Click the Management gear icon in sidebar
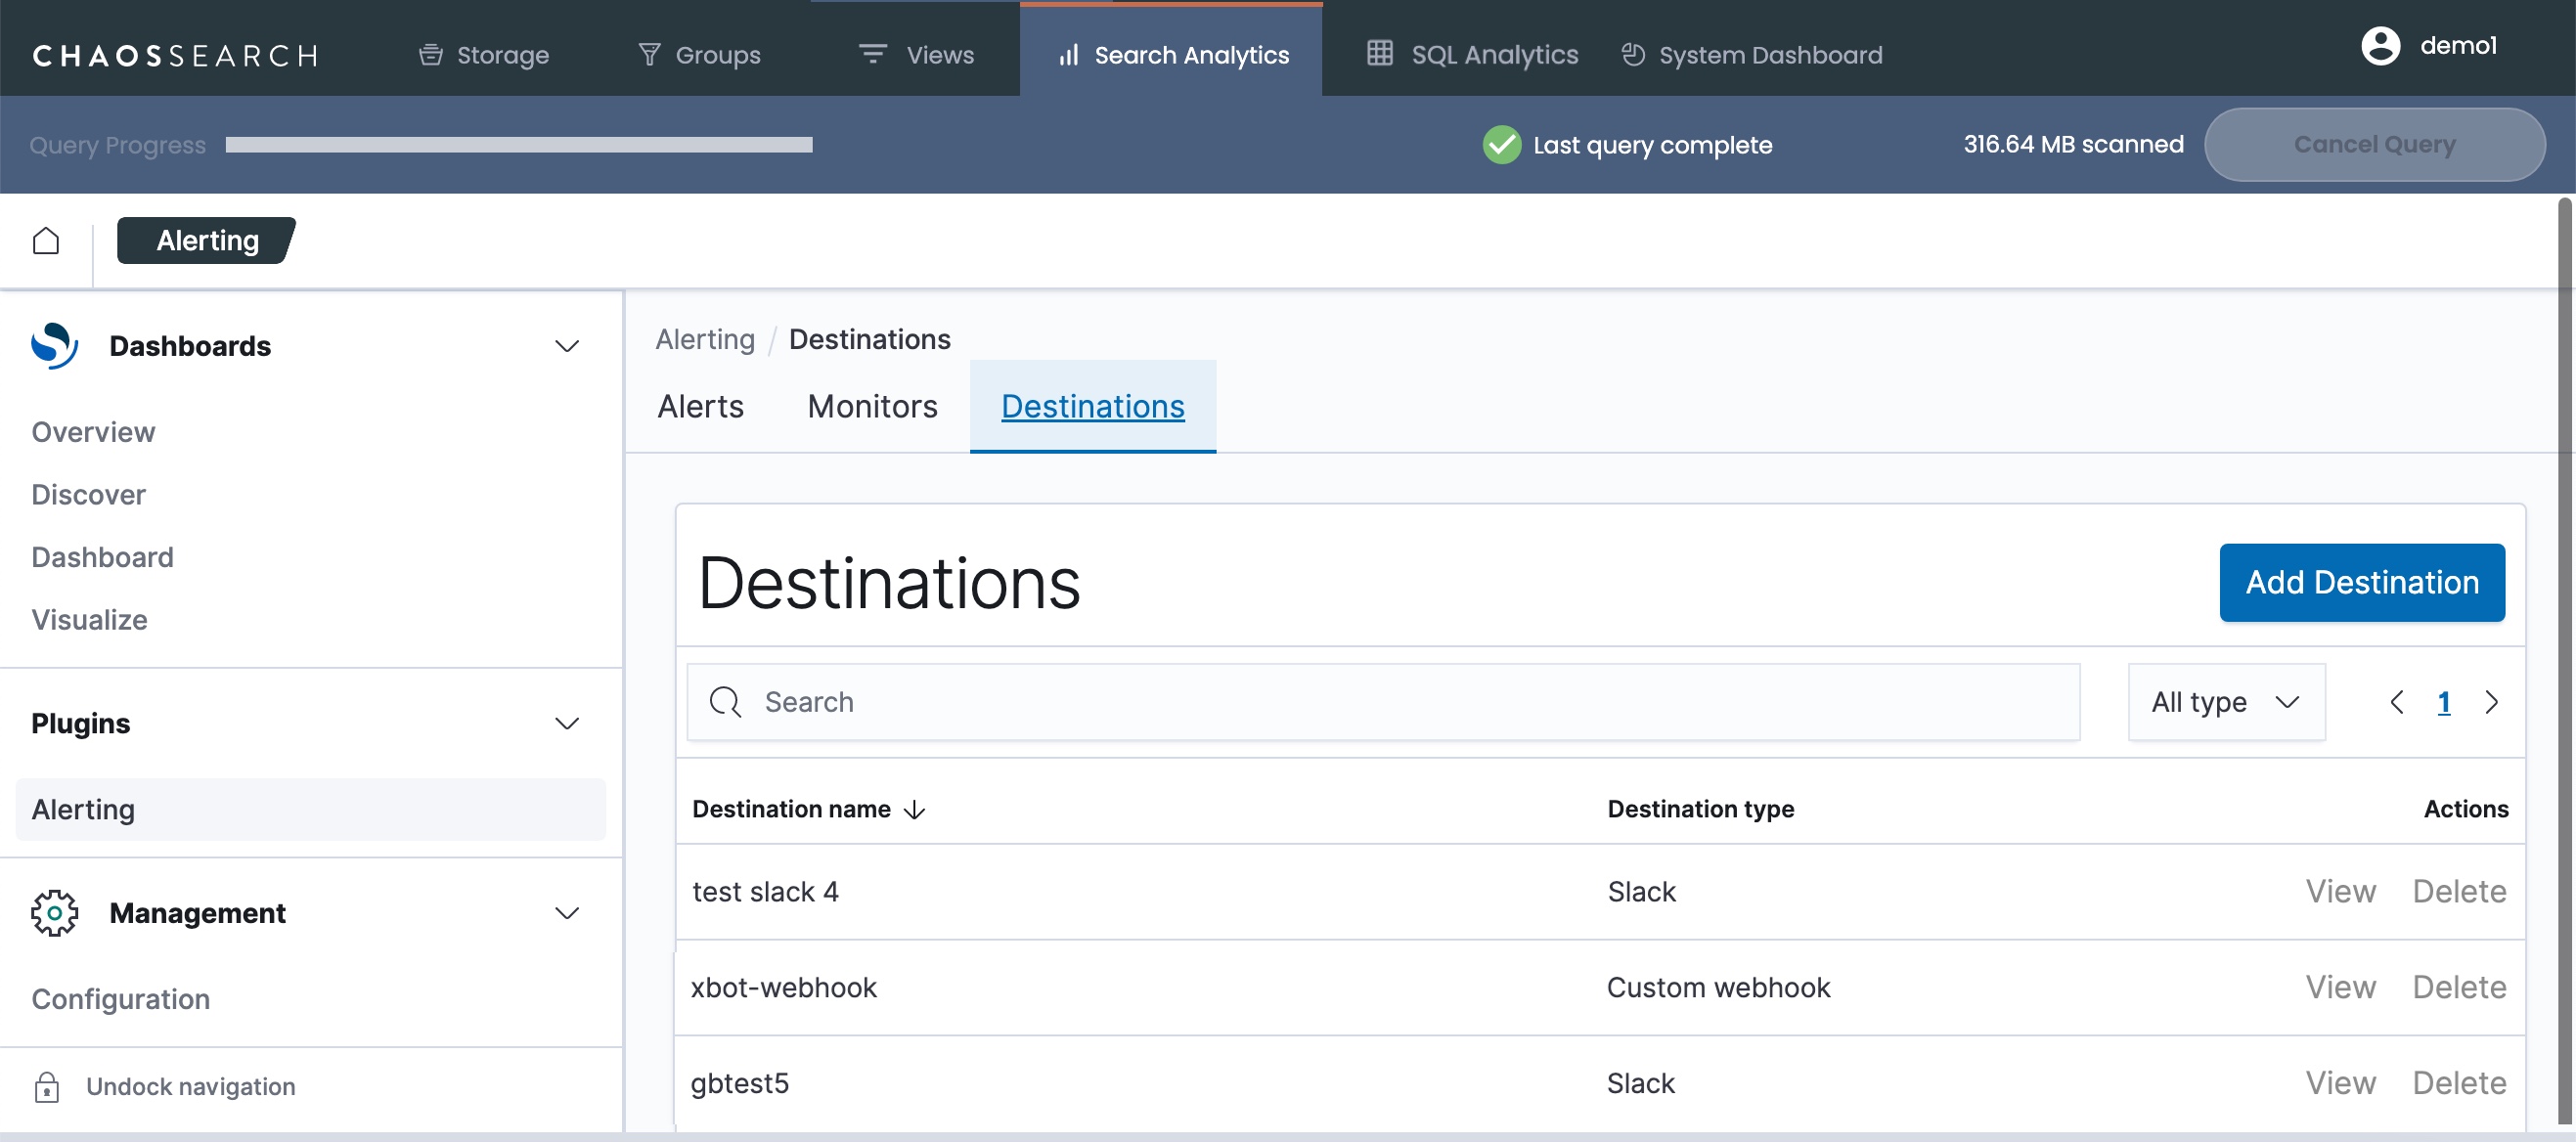2576x1142 pixels. [54, 913]
